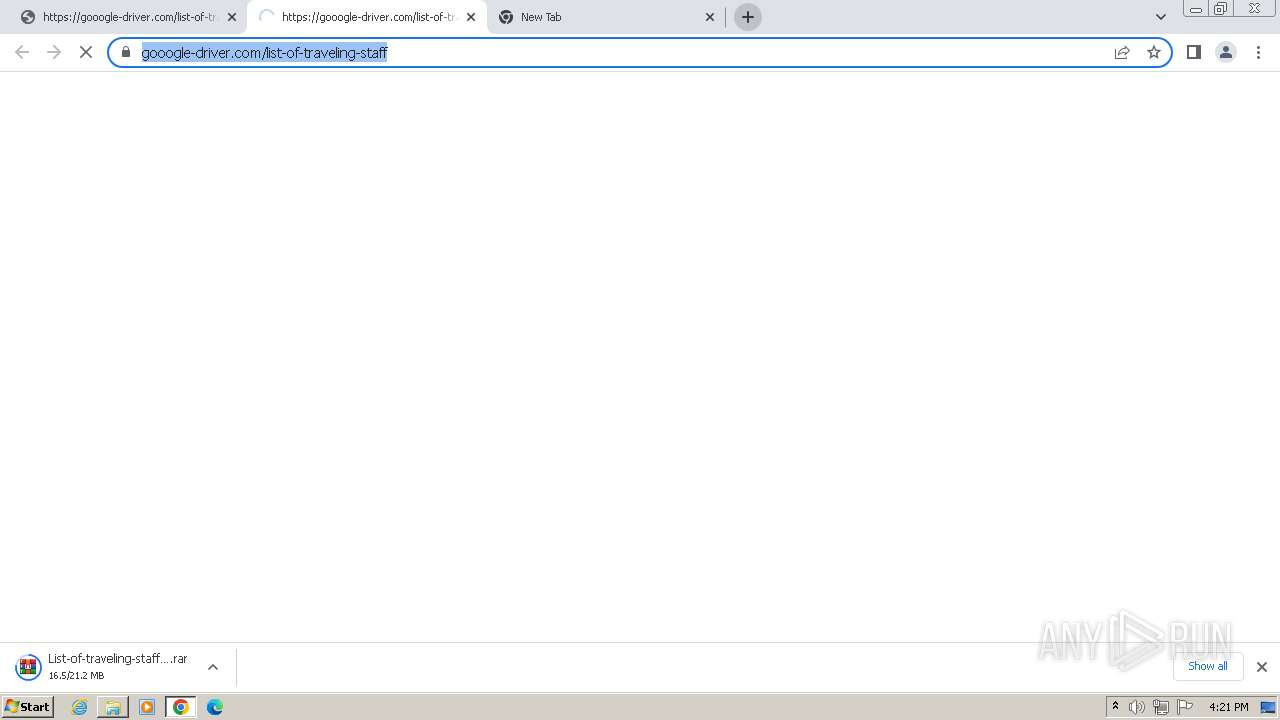The height and width of the screenshot is (720, 1280).
Task: Open the Chrome profile menu
Action: pos(1225,52)
